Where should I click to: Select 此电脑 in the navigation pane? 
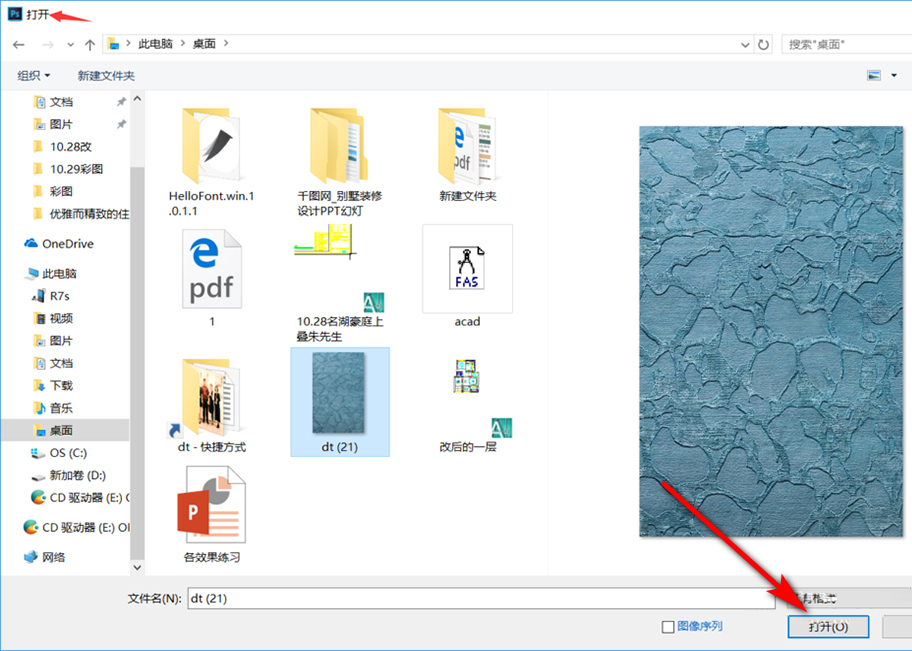(59, 273)
